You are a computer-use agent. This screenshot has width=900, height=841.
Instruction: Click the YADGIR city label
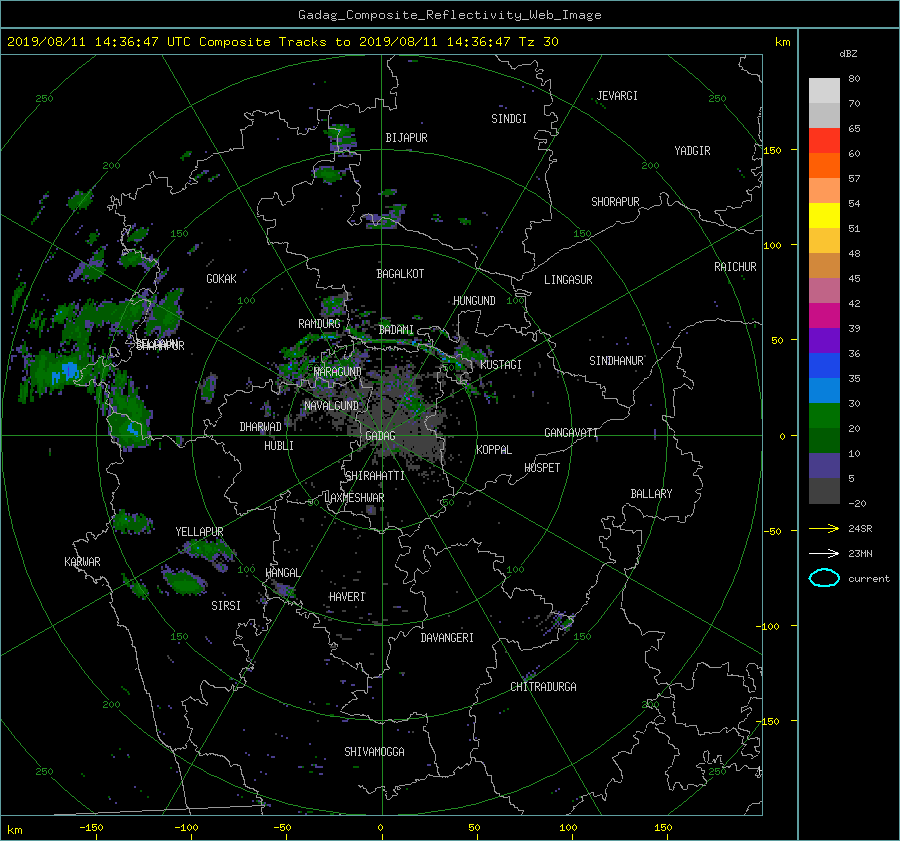point(692,151)
